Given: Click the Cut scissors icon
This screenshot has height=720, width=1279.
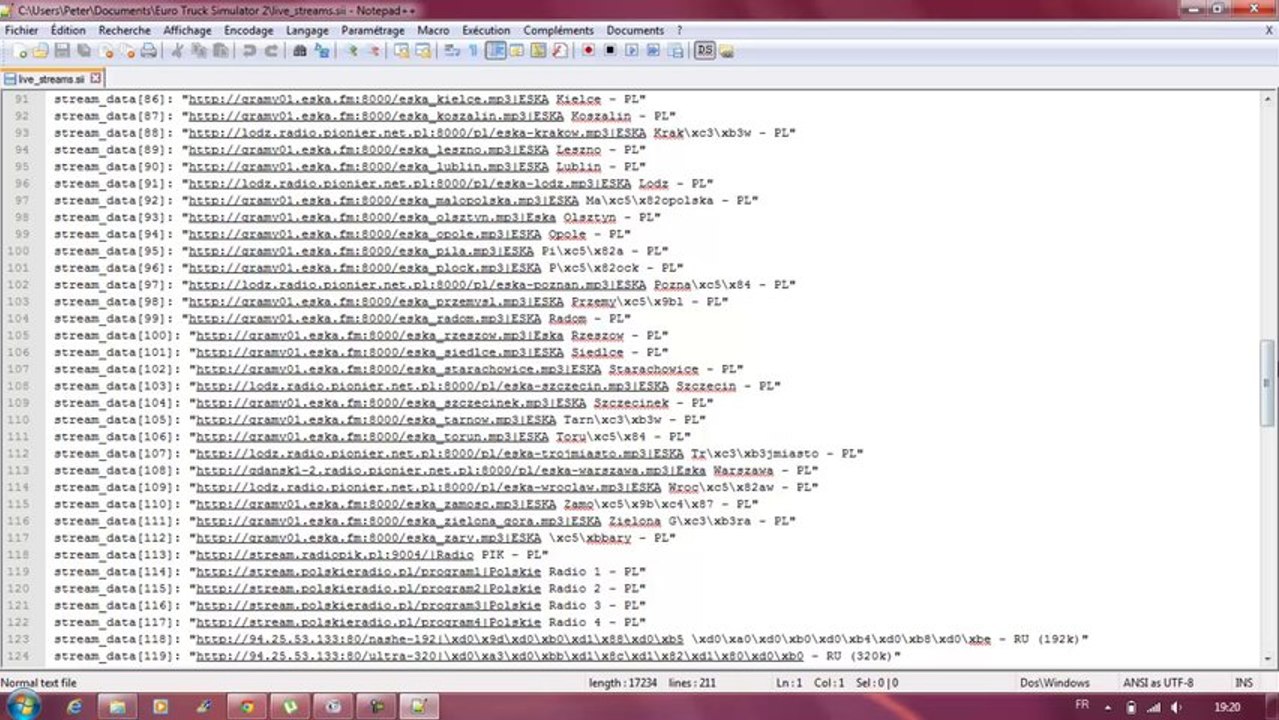Looking at the screenshot, I should [175, 50].
